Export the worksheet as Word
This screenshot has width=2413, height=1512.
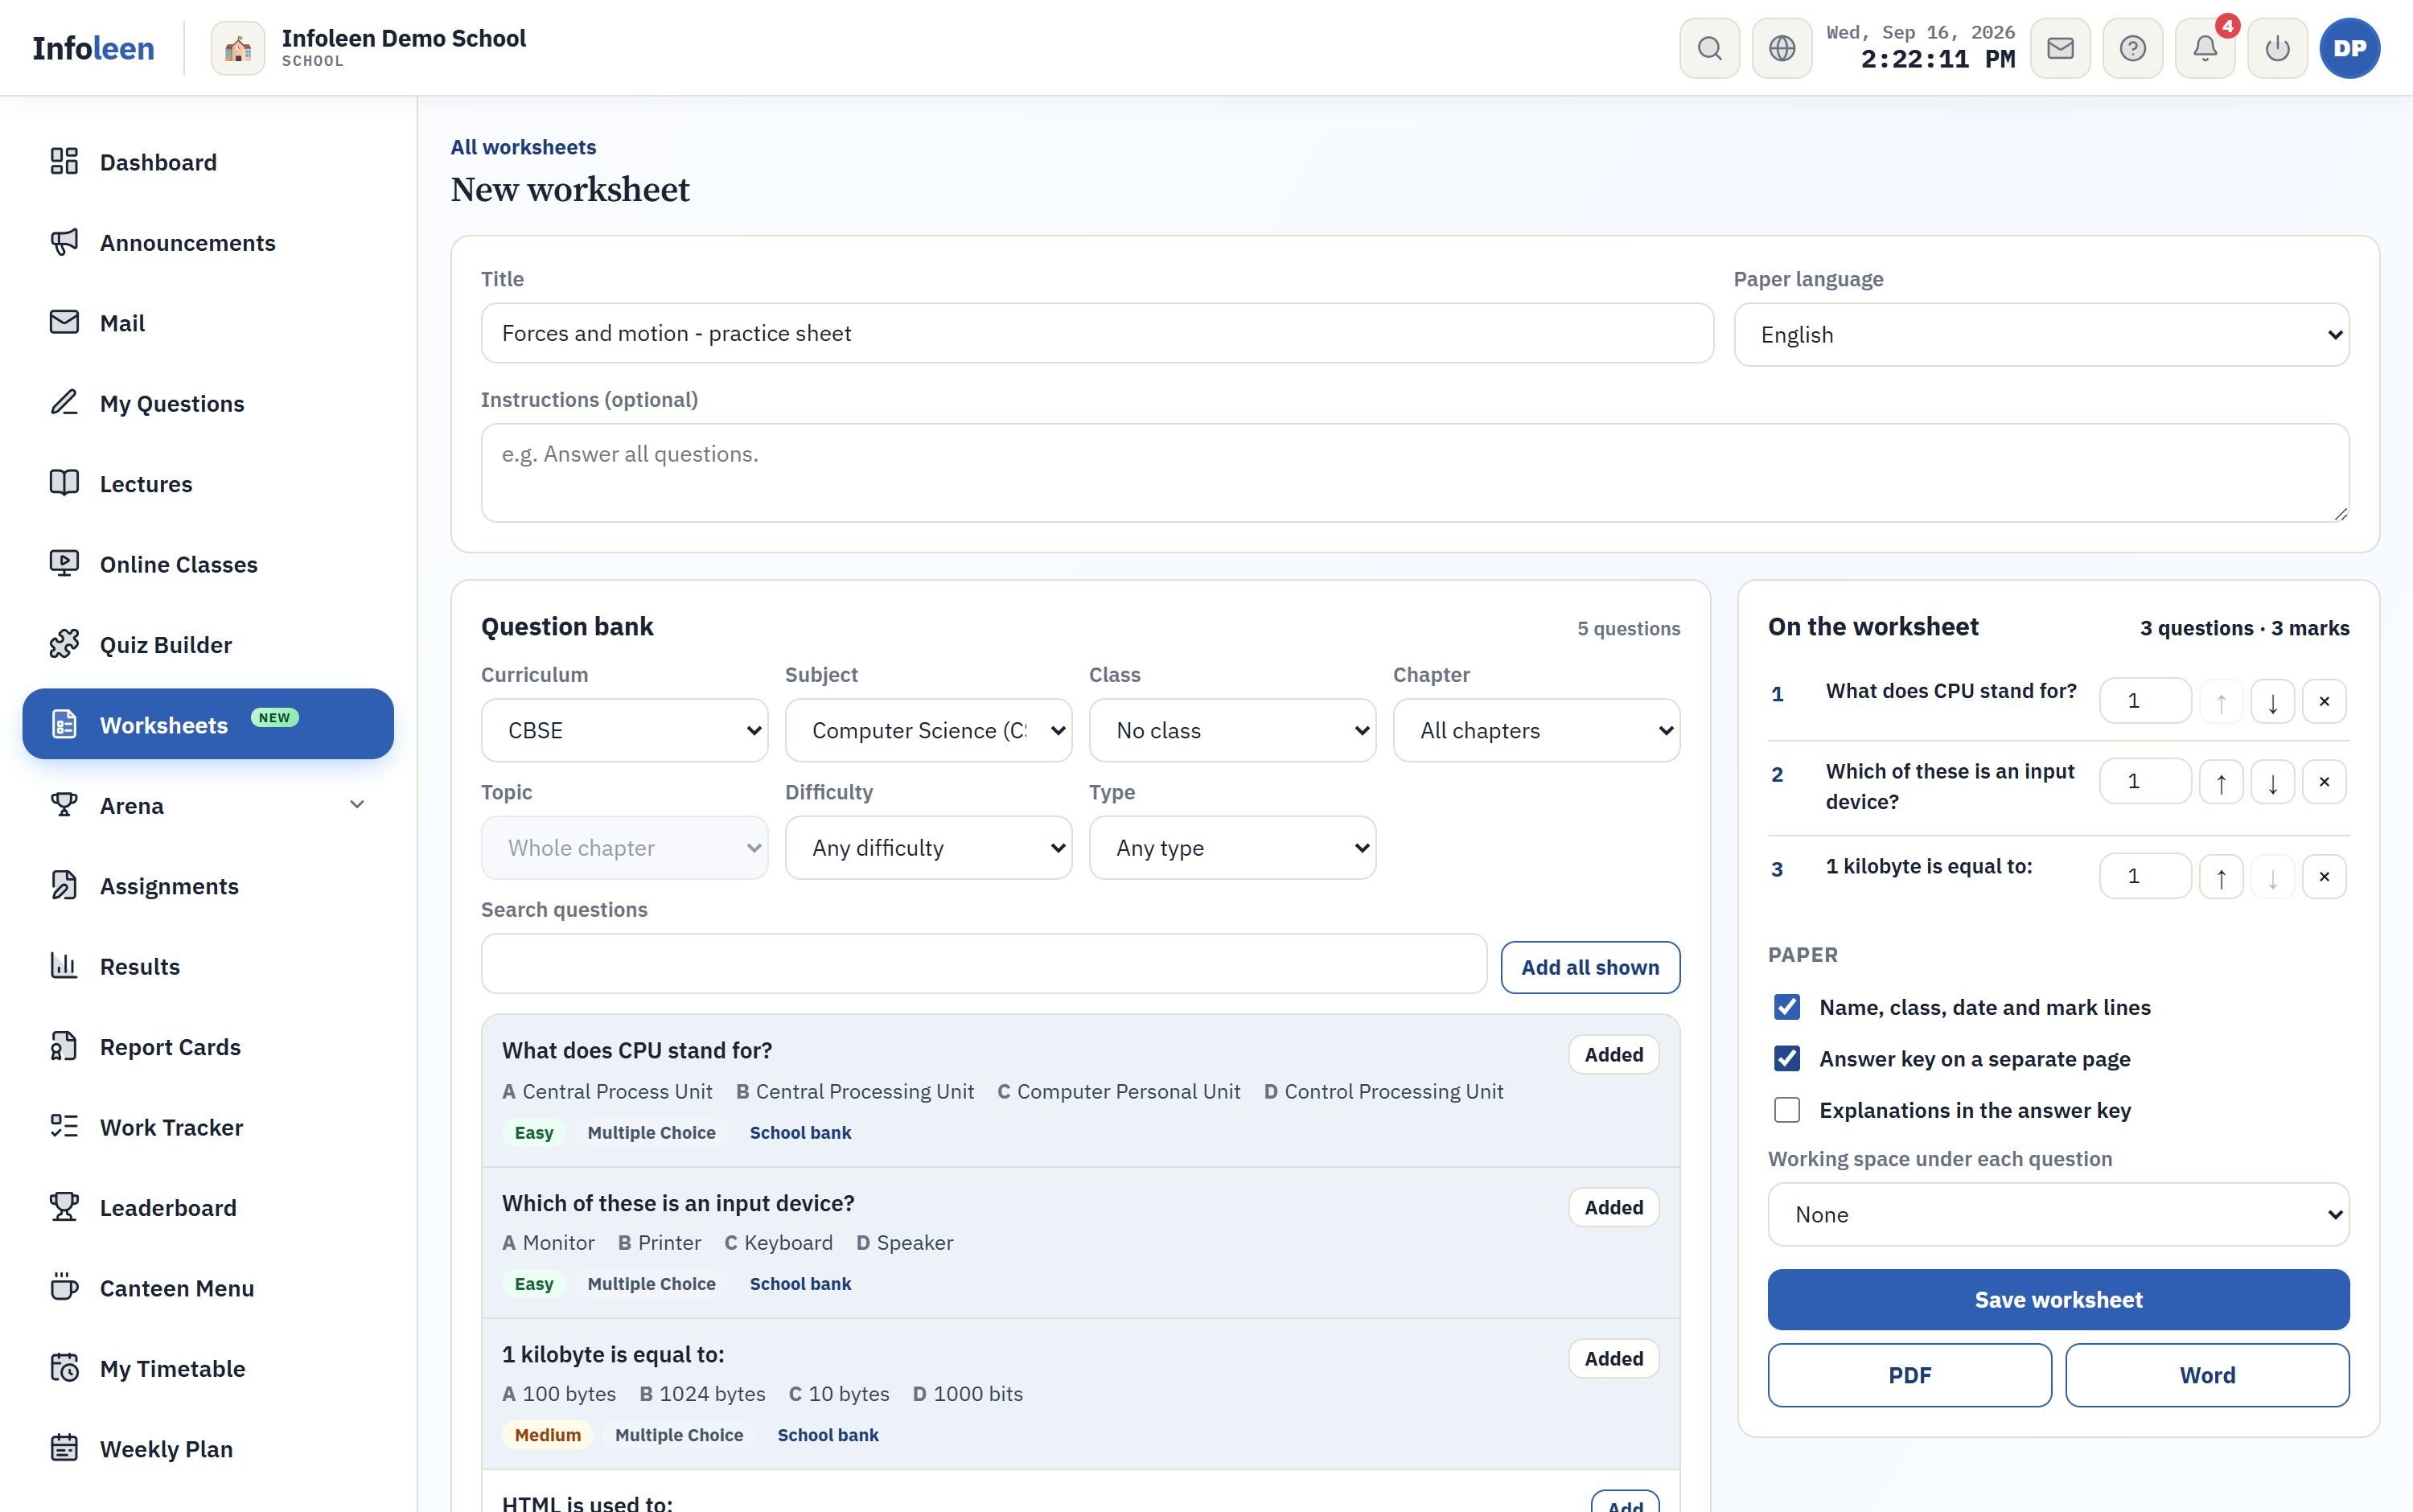coord(2207,1376)
